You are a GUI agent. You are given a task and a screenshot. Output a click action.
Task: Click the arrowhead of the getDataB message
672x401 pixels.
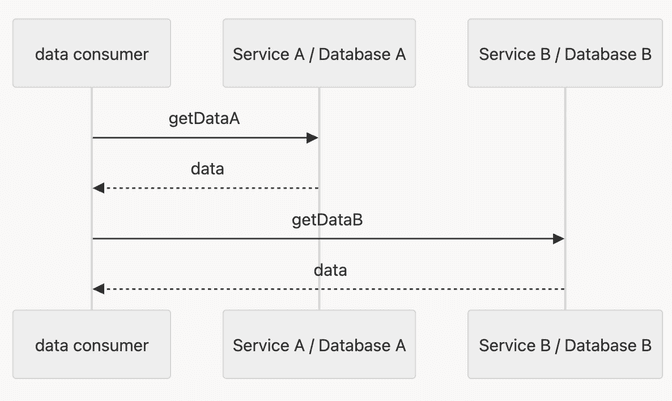(x=559, y=239)
